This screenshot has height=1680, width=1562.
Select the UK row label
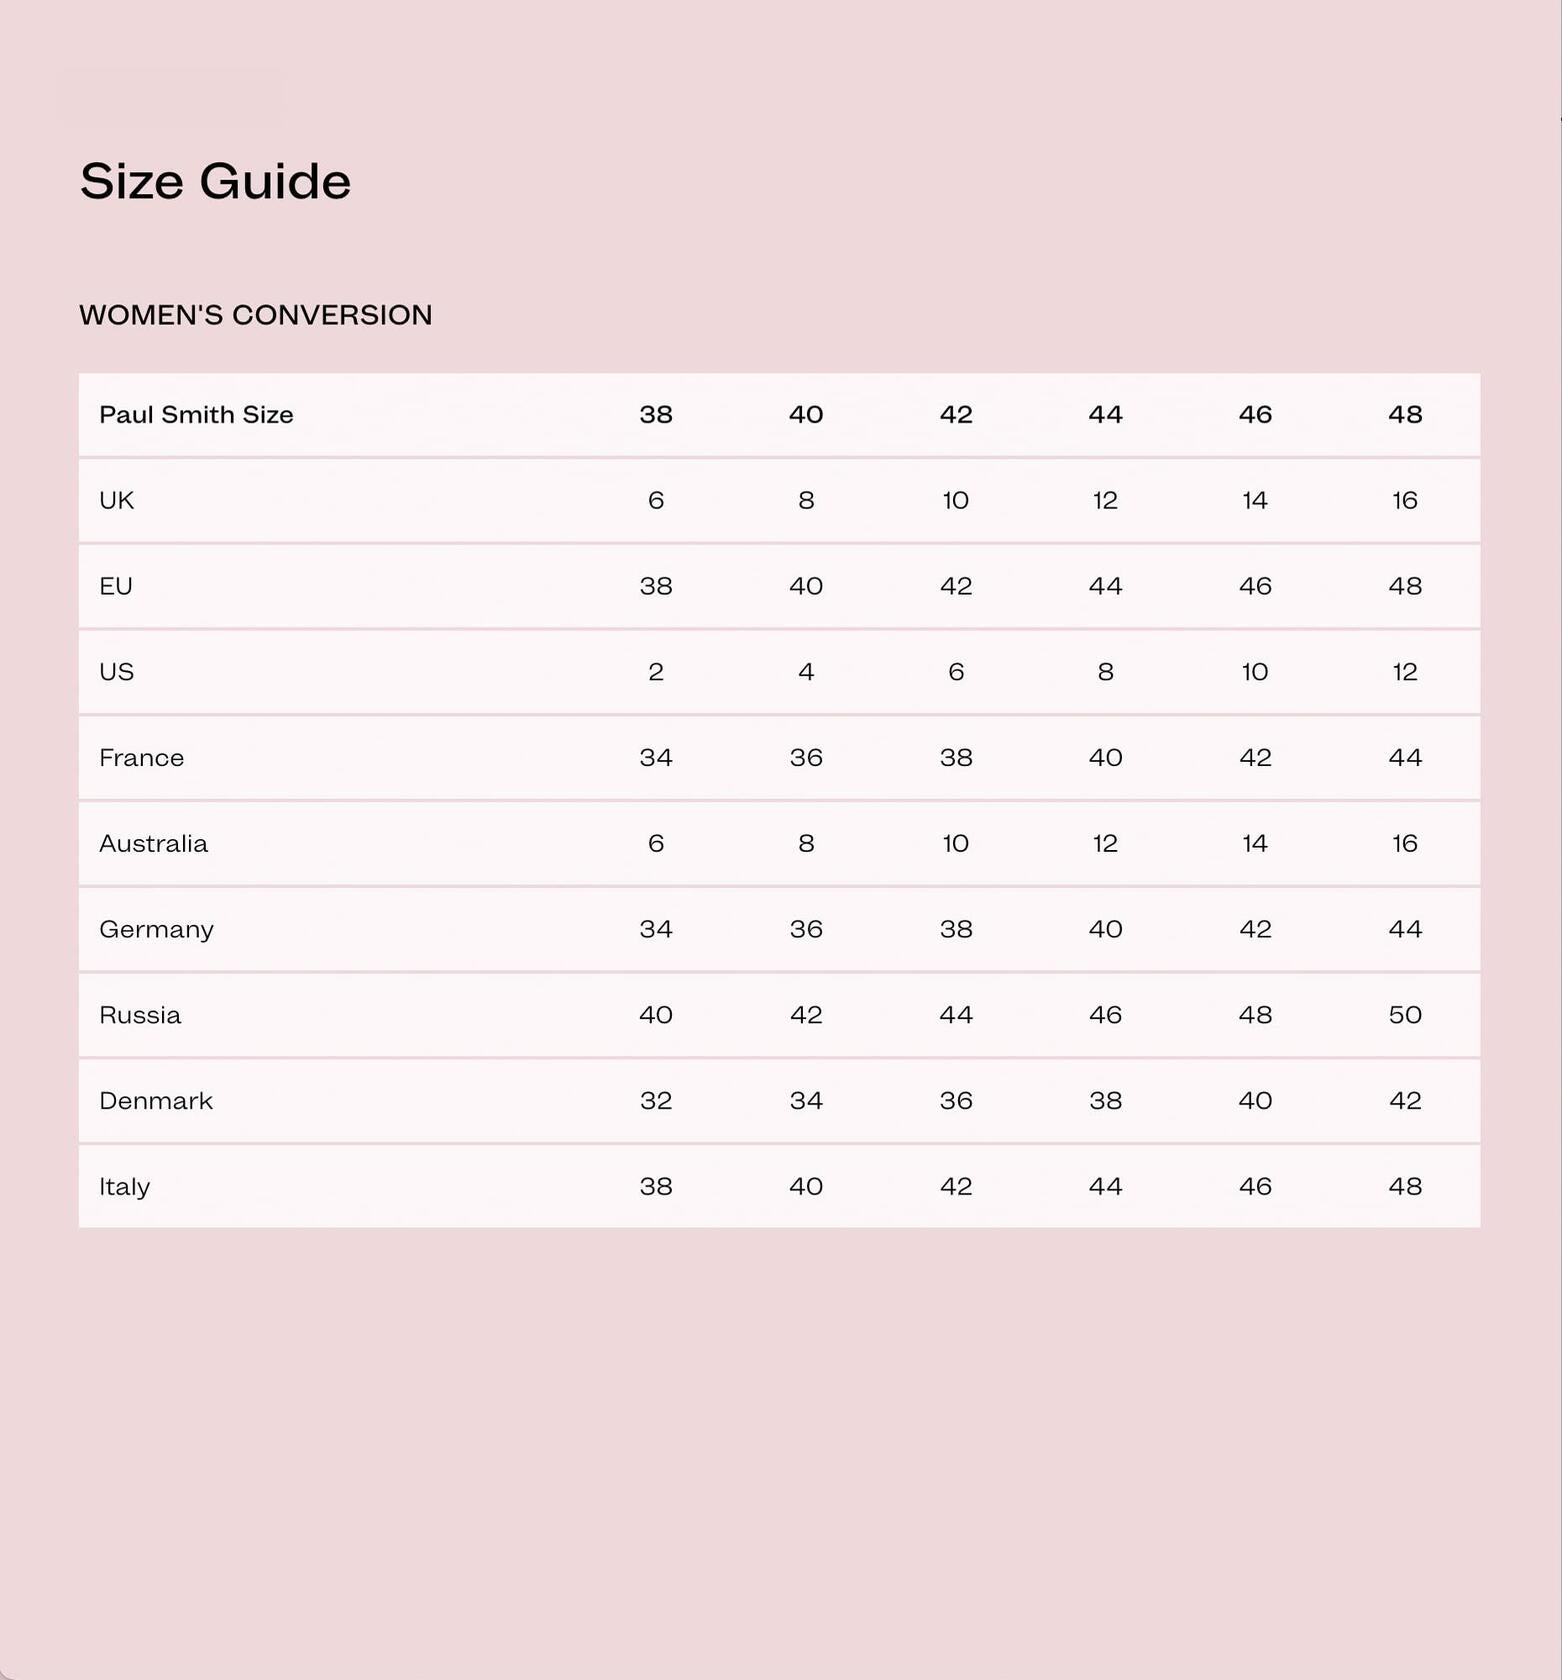116,500
